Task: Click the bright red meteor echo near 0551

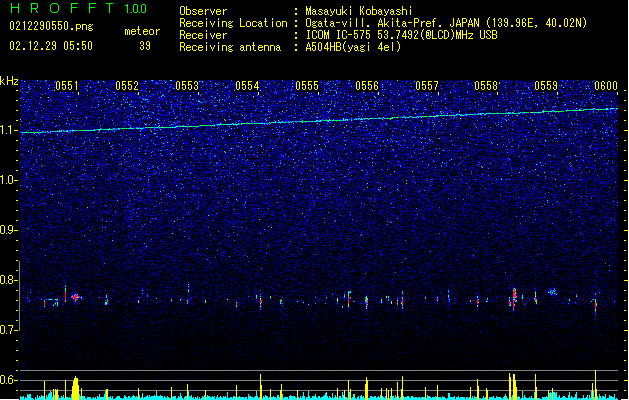Action: (75, 297)
